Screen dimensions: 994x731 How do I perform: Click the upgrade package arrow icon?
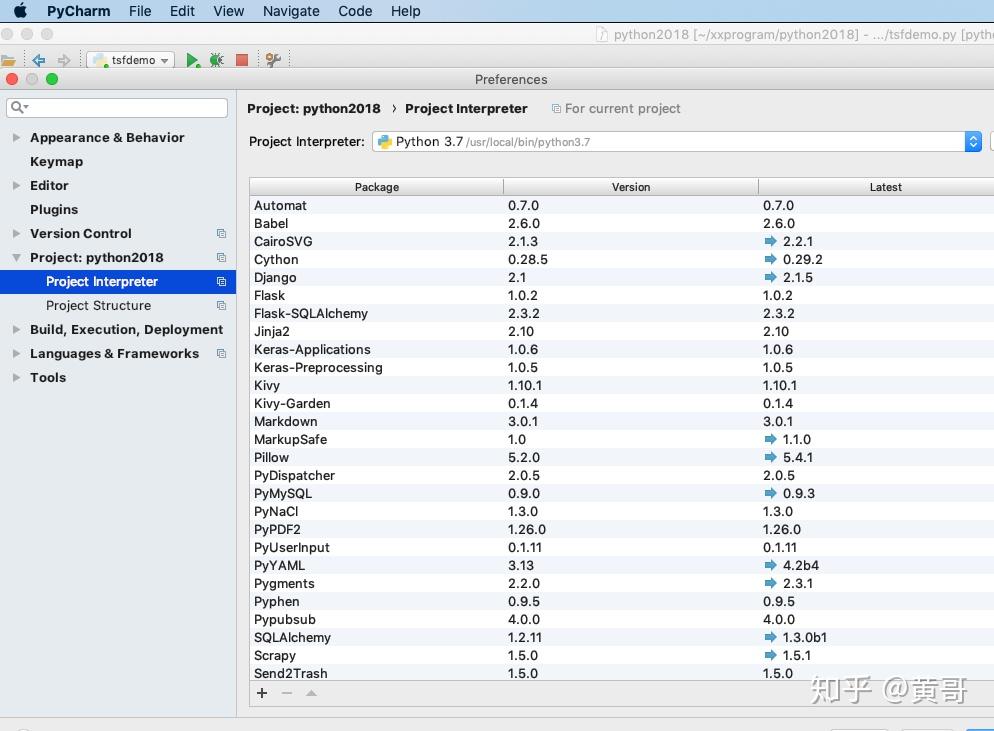click(311, 693)
